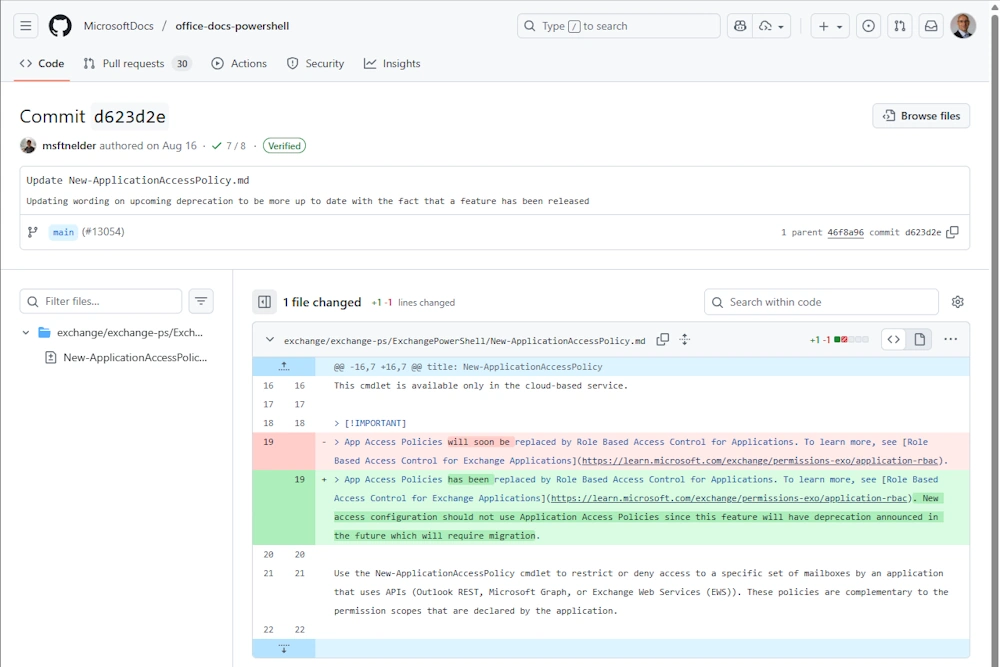Click the Browse files button
The width and height of the screenshot is (1000, 667).
click(x=921, y=116)
